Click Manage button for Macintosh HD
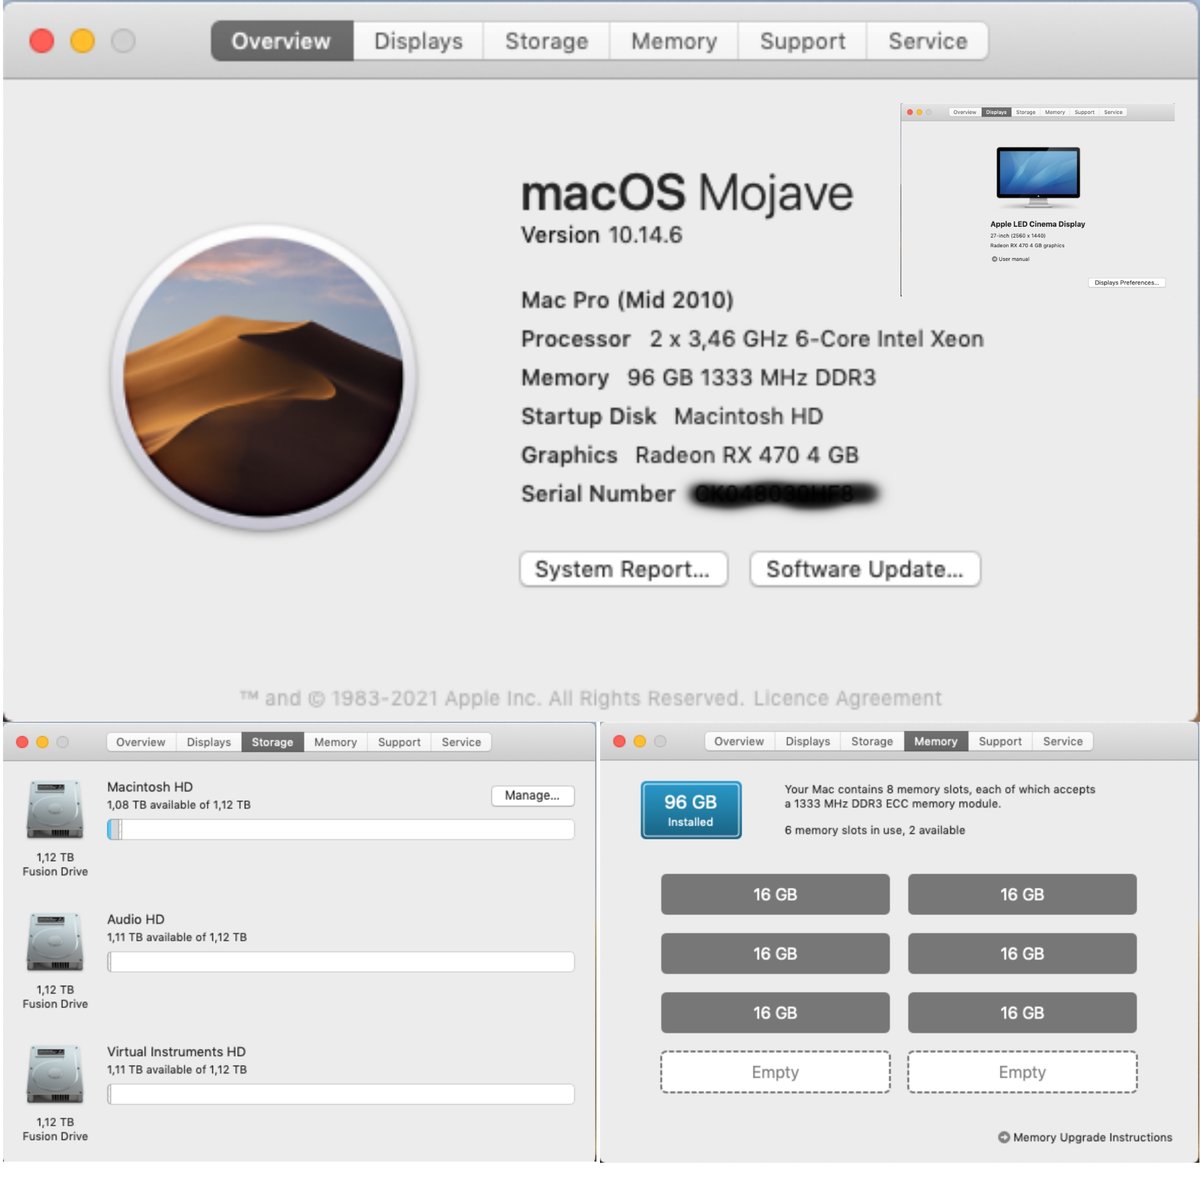The image size is (1200, 1200). coord(532,795)
